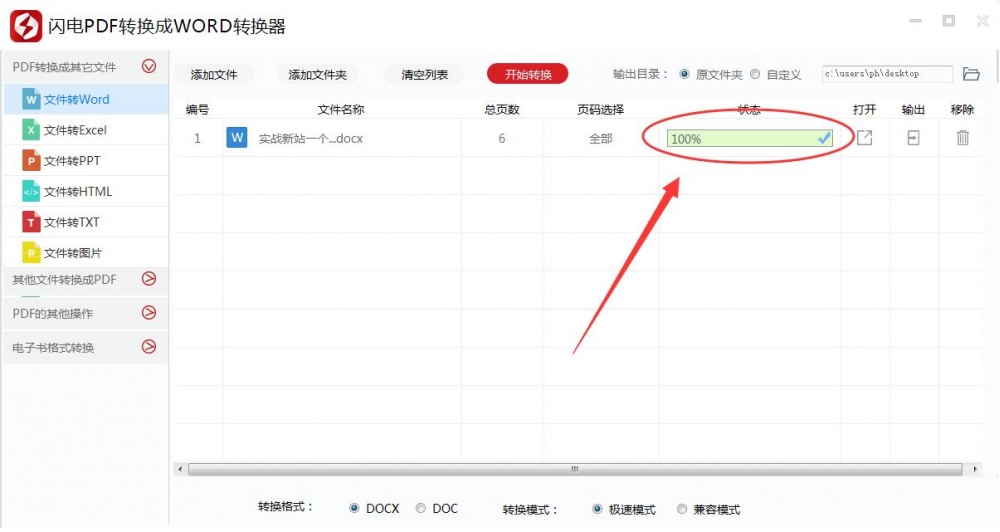1000x532 pixels.
Task: Open the 文件转PPT menu item
Action: (x=86, y=161)
